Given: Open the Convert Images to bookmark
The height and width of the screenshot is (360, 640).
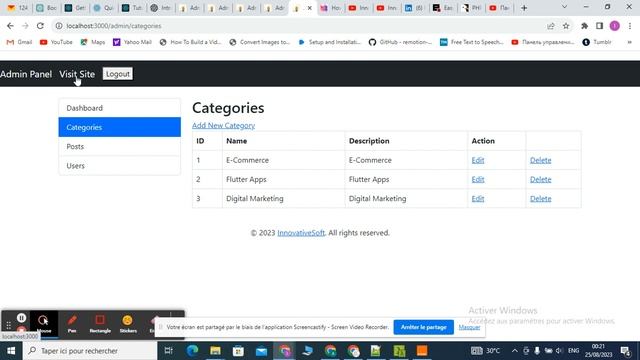Looking at the screenshot, I should coord(260,42).
